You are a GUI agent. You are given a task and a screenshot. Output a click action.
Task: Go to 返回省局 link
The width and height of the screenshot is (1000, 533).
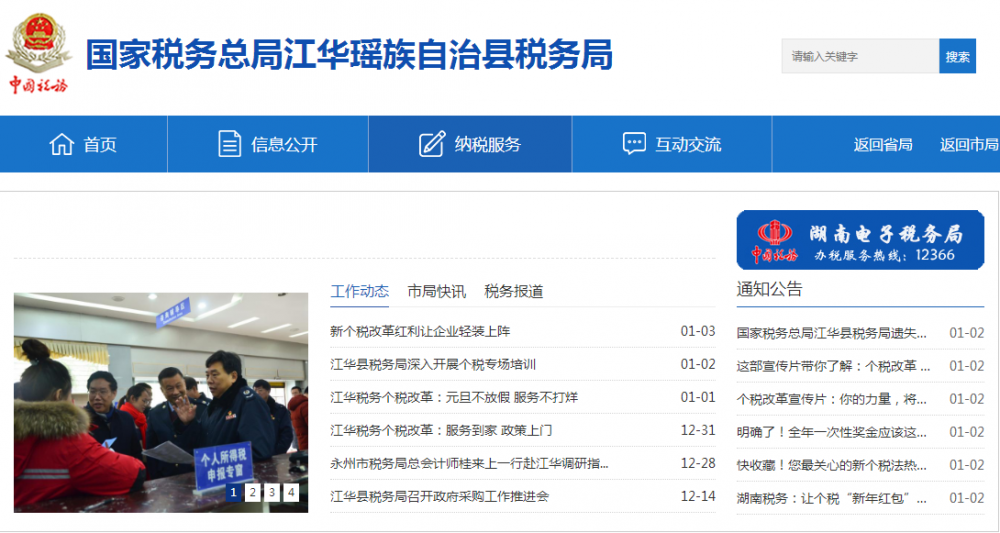click(x=883, y=145)
